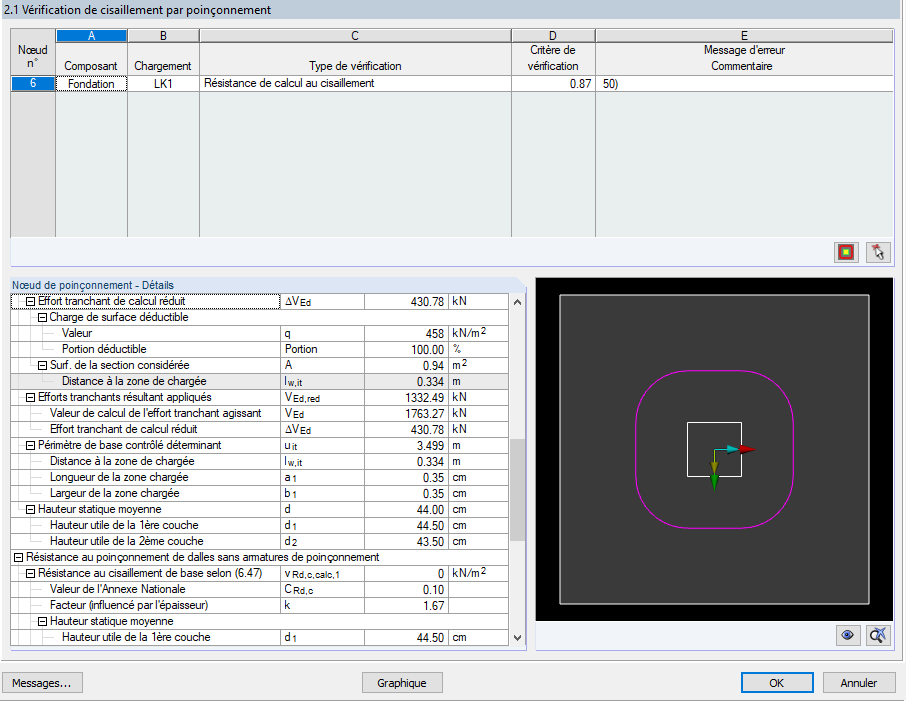Click the pick-node cursor icon
Screen dimensions: 906x701
[878, 253]
